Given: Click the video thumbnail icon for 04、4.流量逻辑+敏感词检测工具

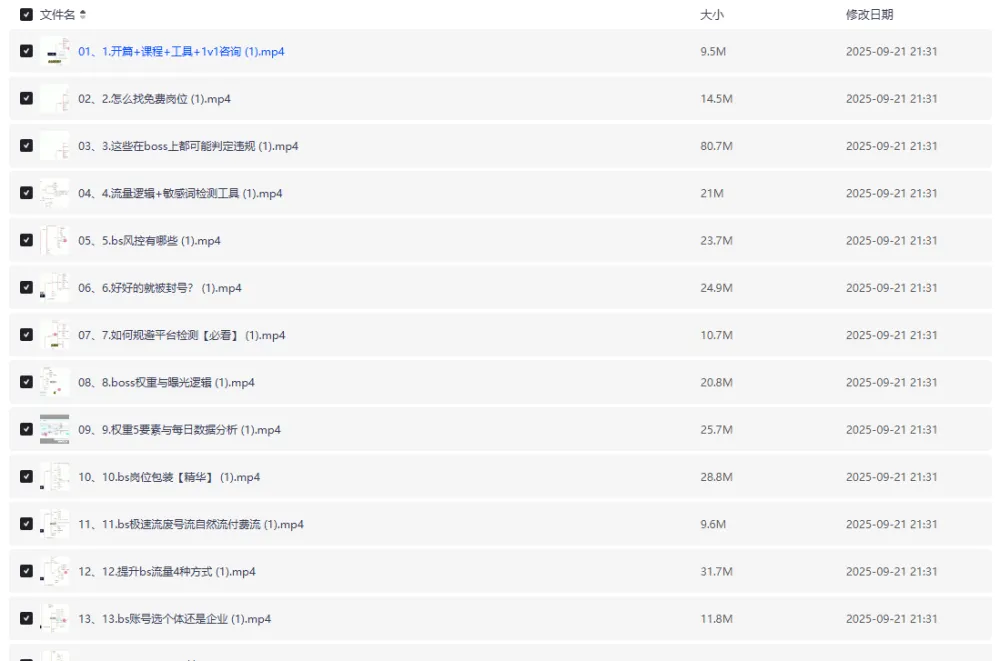Looking at the screenshot, I should tap(55, 193).
